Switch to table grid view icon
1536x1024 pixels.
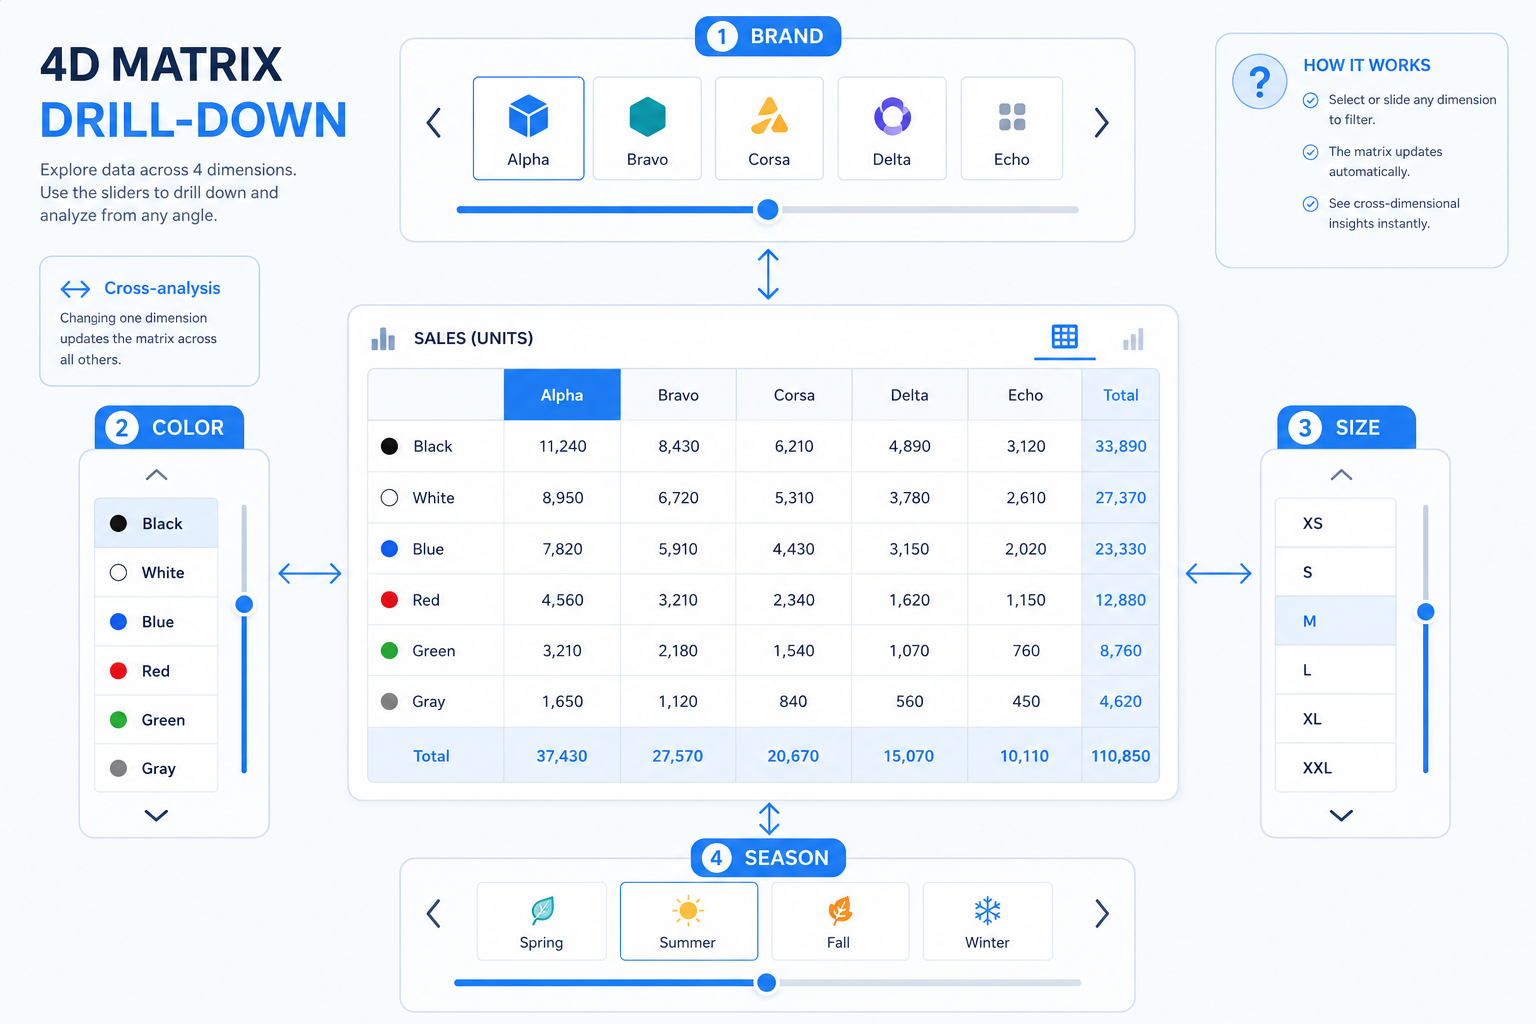[x=1064, y=336]
